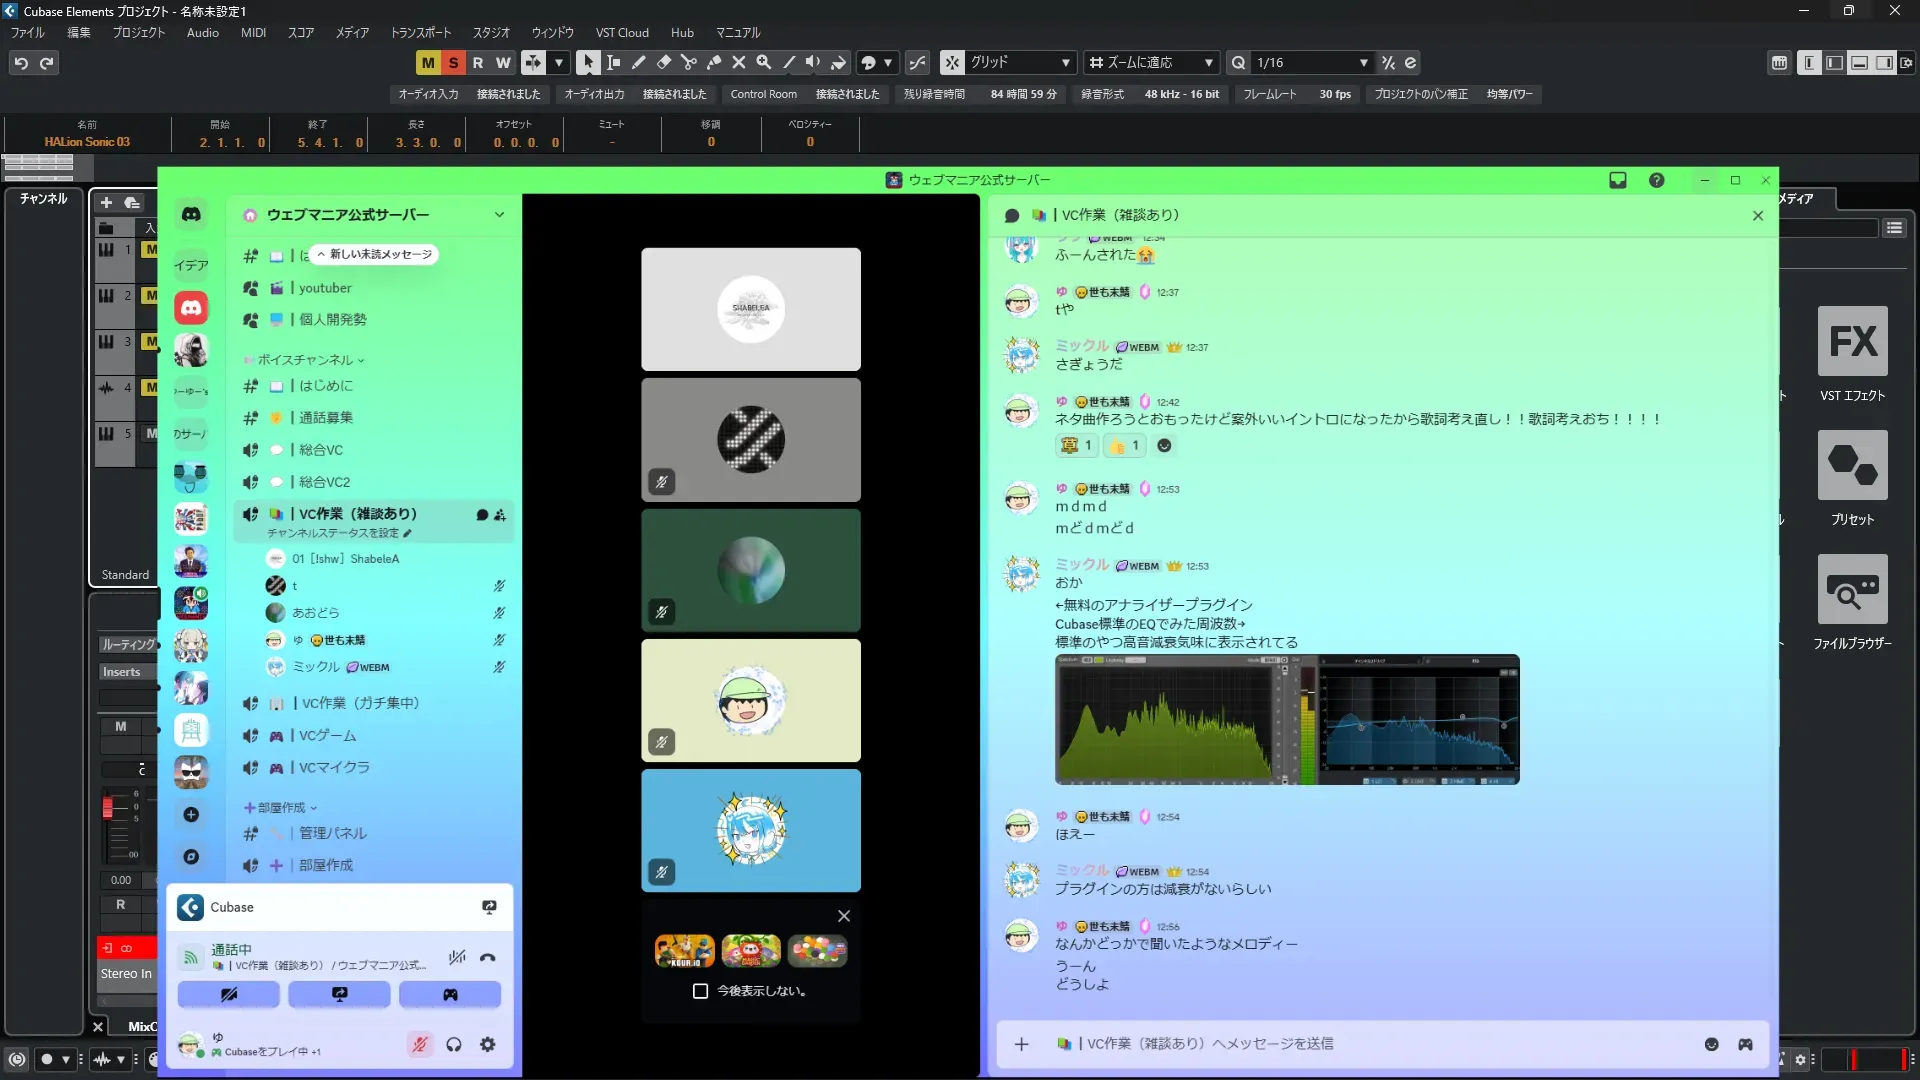Open the 1/16 quantize preset dropdown
1920x1080 pixels.
(x=1363, y=62)
